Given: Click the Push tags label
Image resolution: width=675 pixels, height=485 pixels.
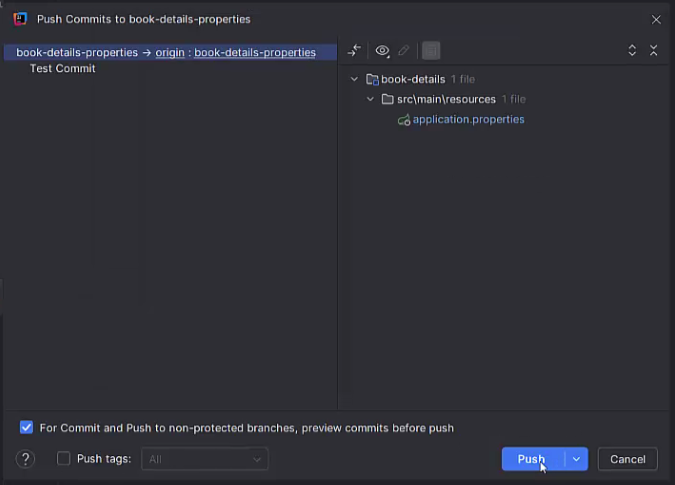Looking at the screenshot, I should [x=104, y=459].
